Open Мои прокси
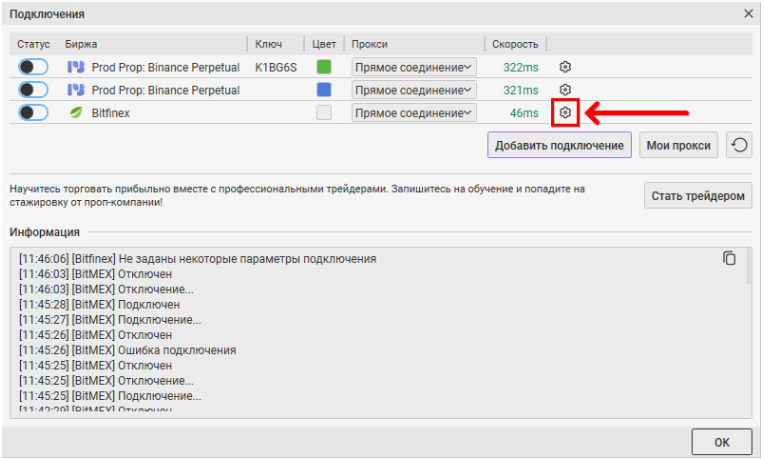 click(x=679, y=146)
